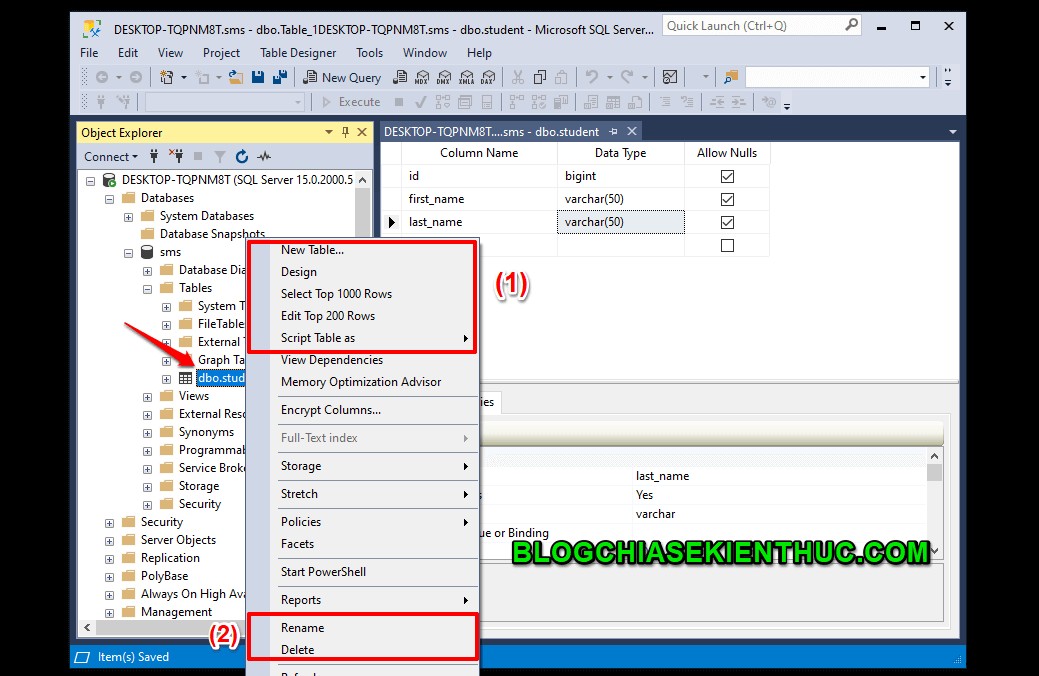Open a New Query window
Viewport: 1039px width, 676px height.
[341, 76]
